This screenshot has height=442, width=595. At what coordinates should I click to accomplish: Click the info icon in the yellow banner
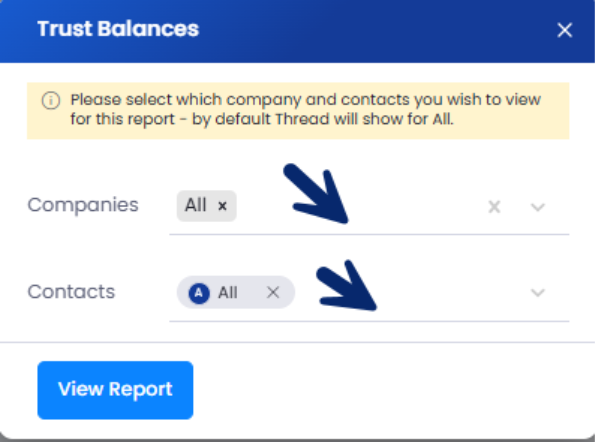pos(51,101)
